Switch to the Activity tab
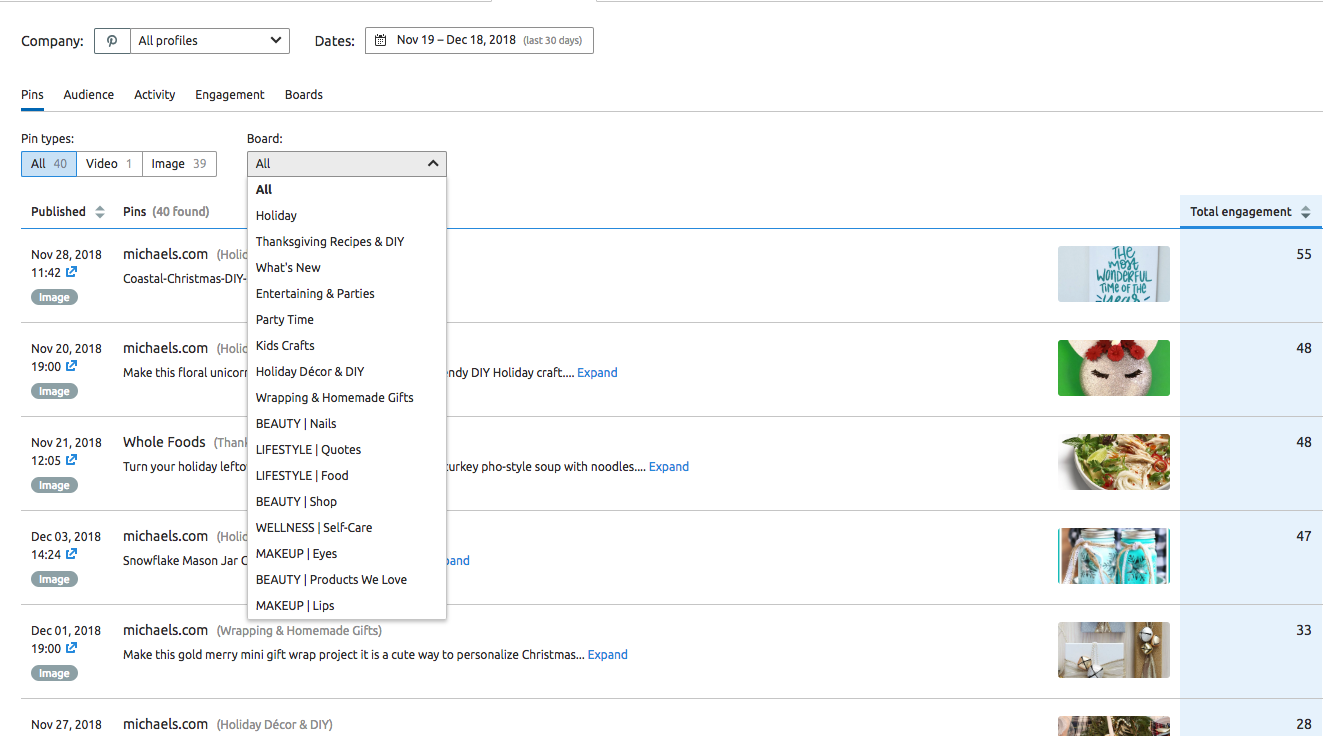This screenshot has width=1323, height=736. (155, 95)
